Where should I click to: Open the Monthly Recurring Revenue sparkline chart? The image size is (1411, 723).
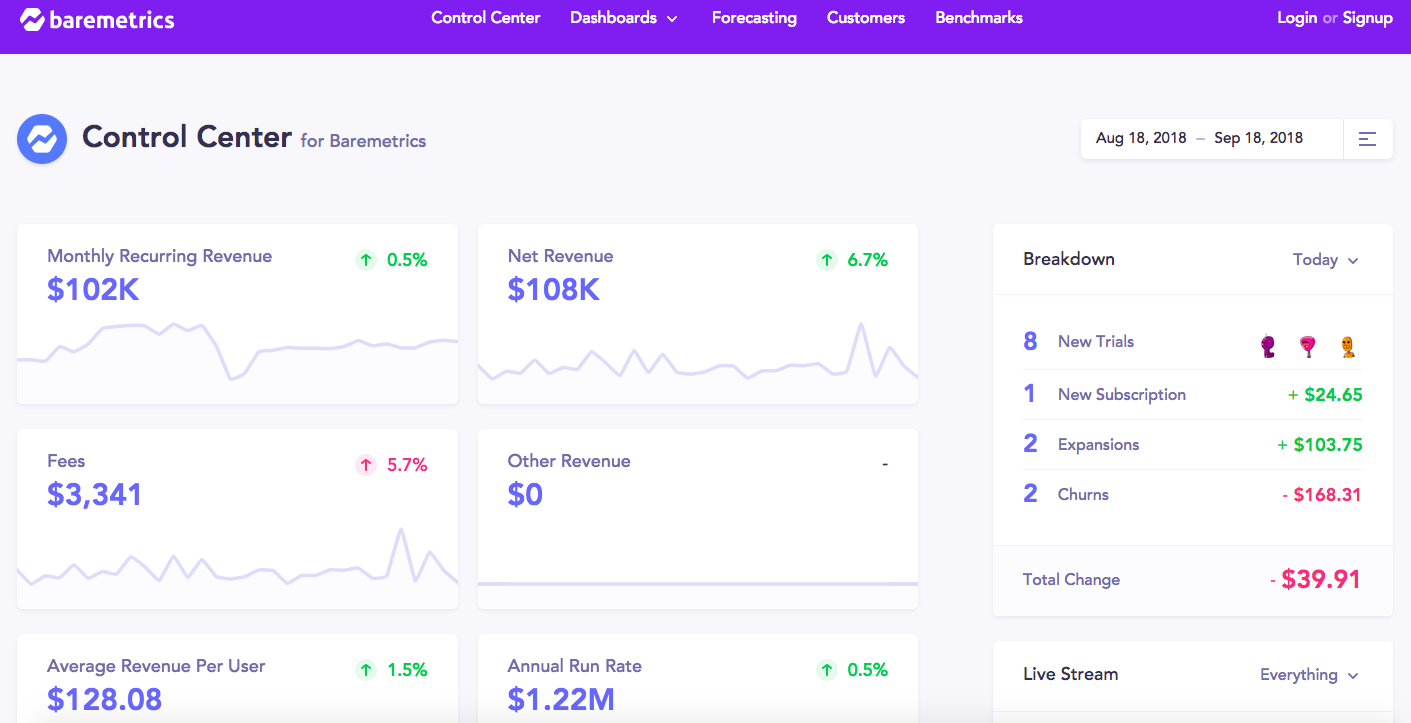pyautogui.click(x=237, y=350)
